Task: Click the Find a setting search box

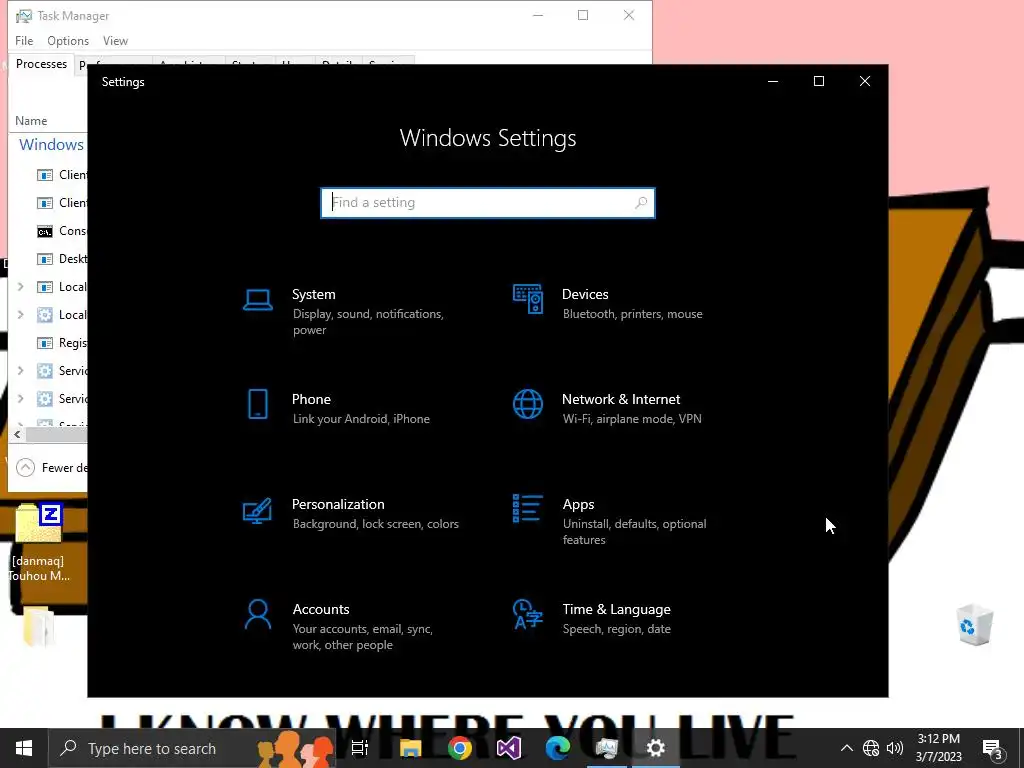Action: [x=487, y=202]
